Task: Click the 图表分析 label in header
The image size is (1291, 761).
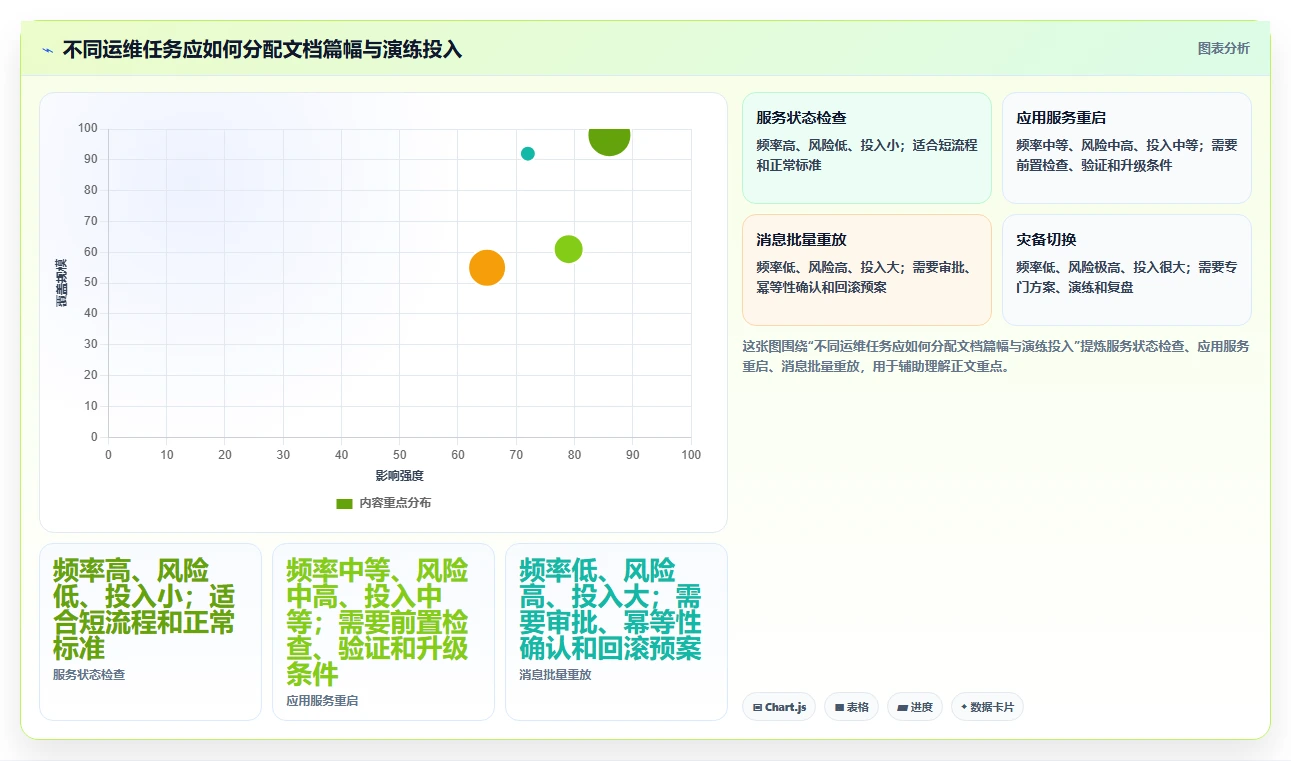Action: click(x=1223, y=48)
